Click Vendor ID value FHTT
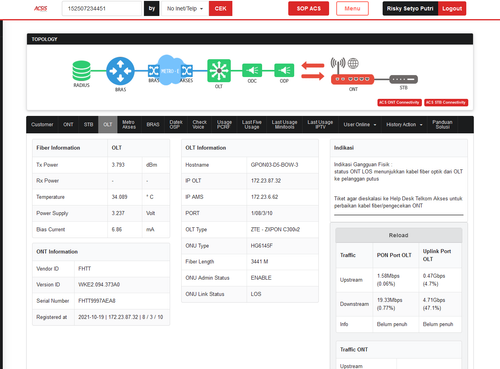 click(84, 269)
